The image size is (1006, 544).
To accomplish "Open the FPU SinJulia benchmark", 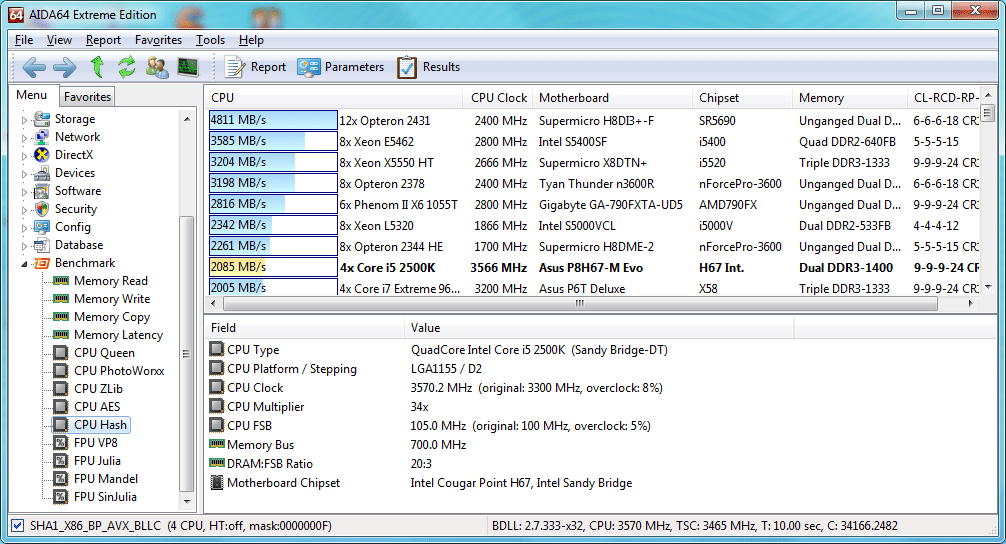I will [105, 497].
